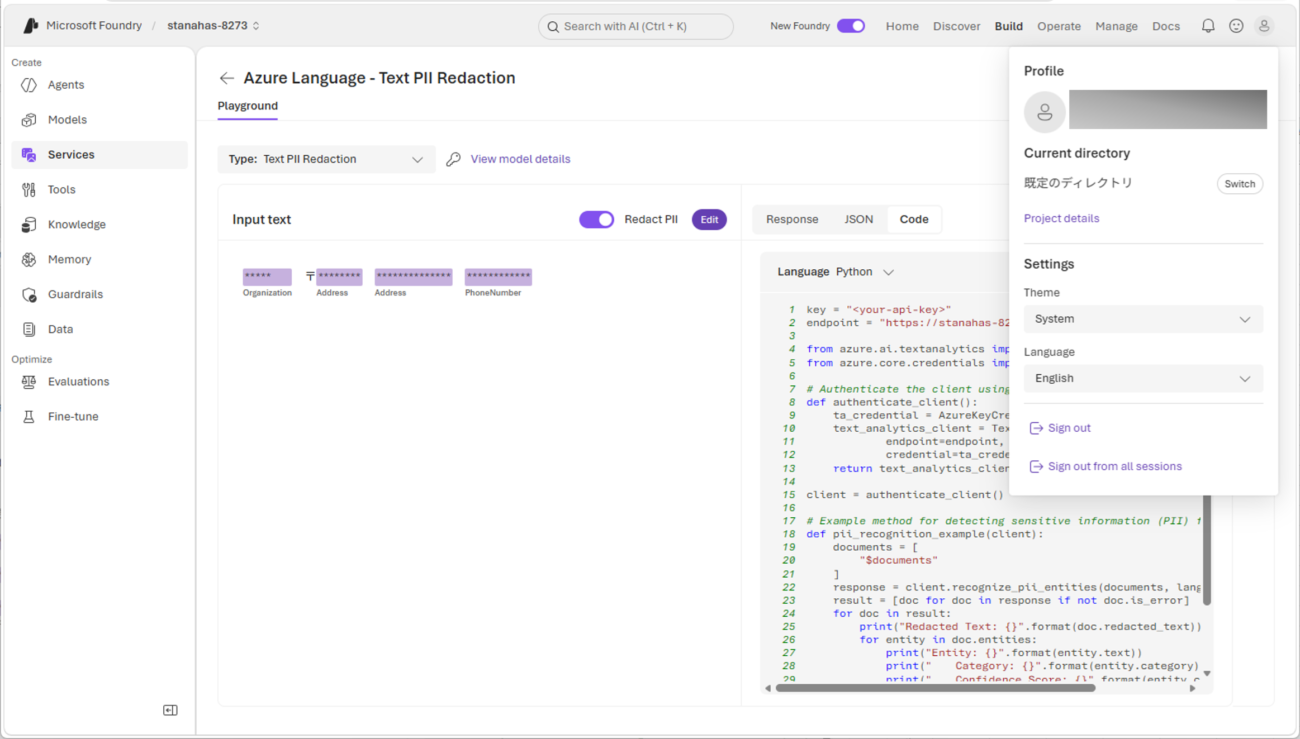The width and height of the screenshot is (1300, 739).
Task: Open the Tools sidebar icon
Action: [29, 190]
